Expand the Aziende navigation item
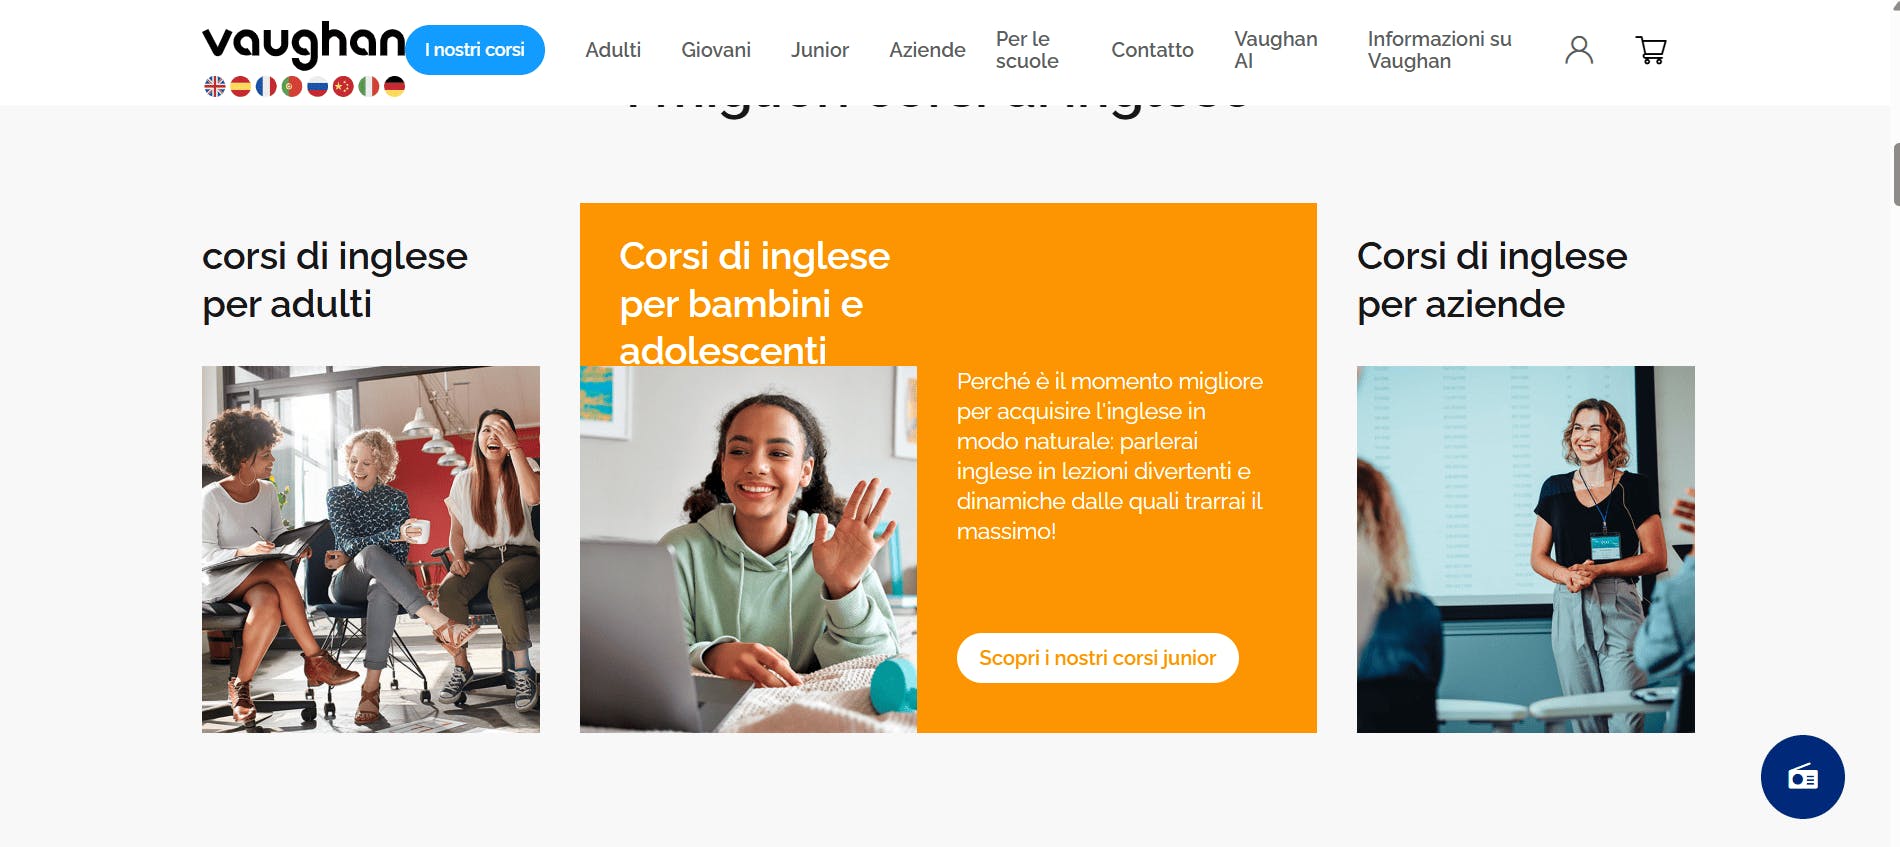Viewport: 1900px width, 847px height. (x=927, y=50)
